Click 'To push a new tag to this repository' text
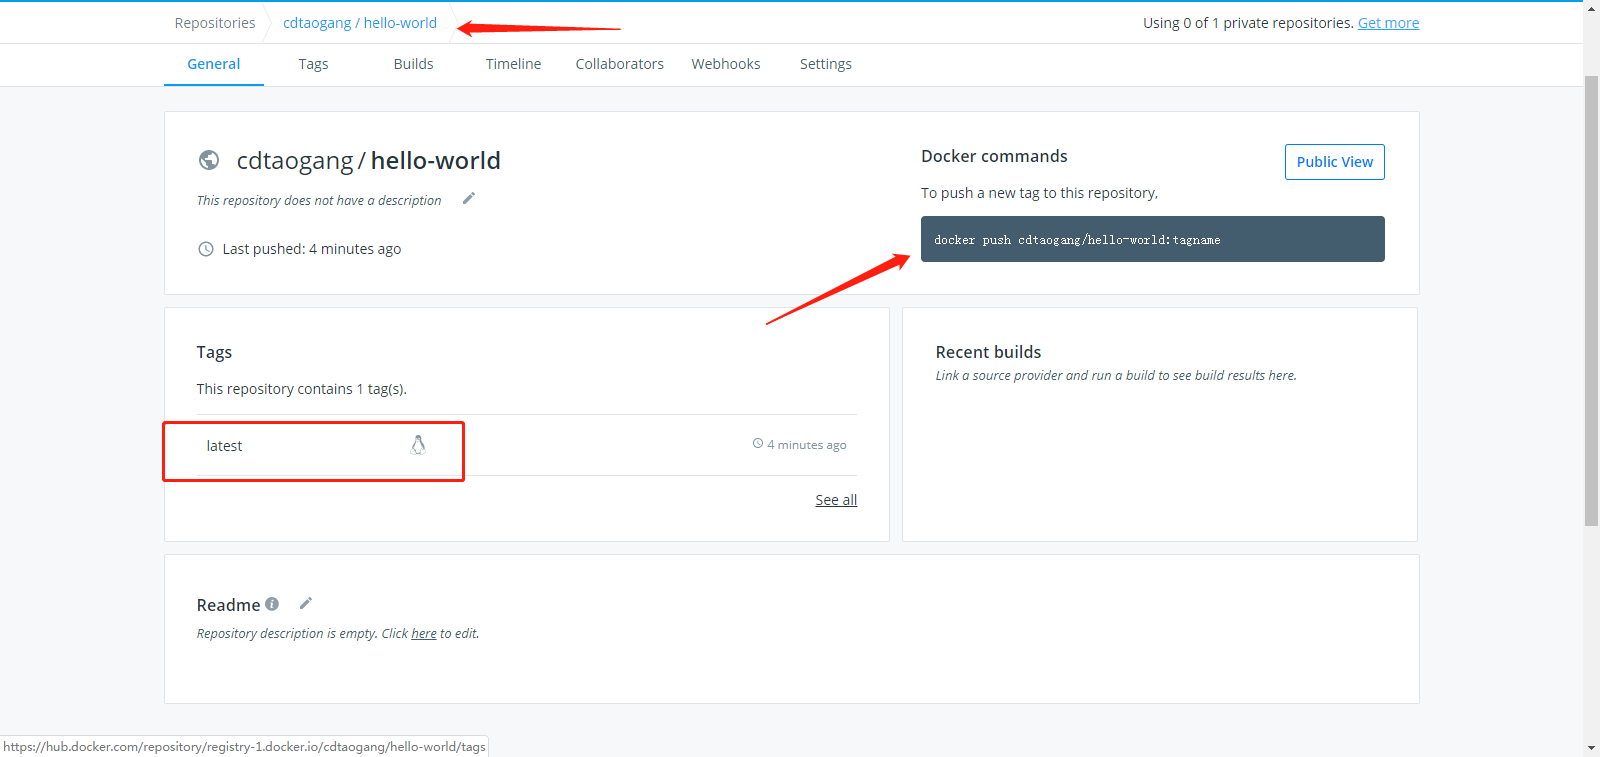The width and height of the screenshot is (1600, 757). tap(1039, 193)
